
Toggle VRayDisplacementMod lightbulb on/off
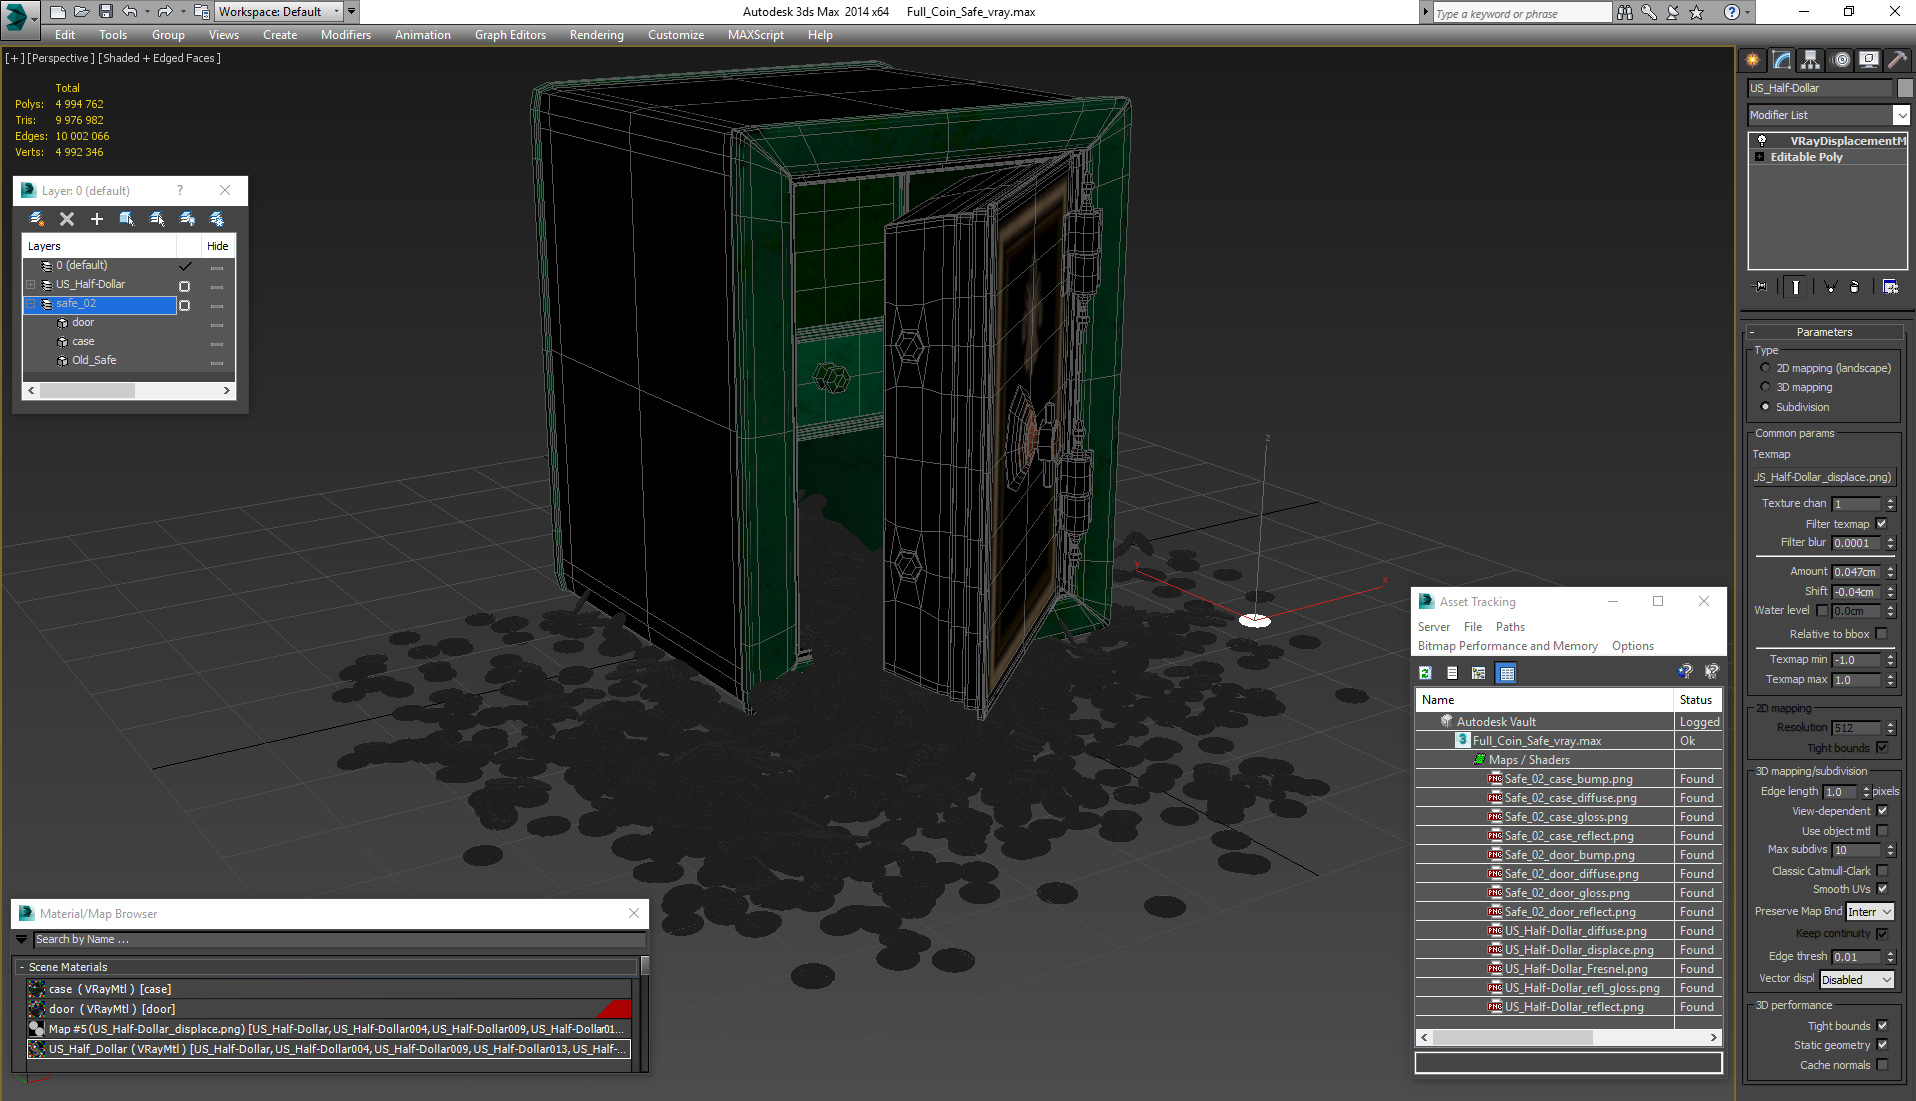1761,141
